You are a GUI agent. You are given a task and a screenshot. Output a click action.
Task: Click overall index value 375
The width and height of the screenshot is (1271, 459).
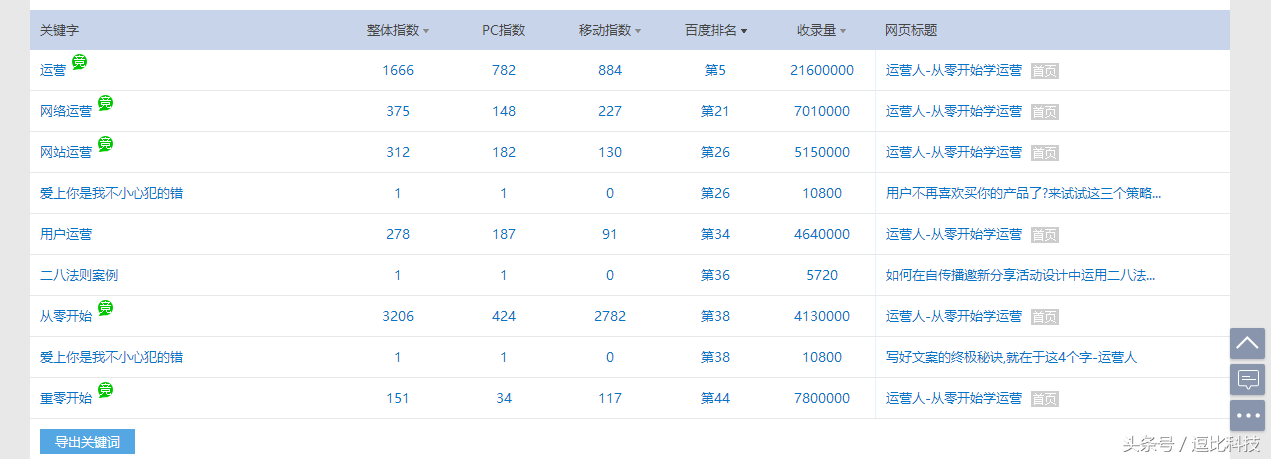[398, 112]
